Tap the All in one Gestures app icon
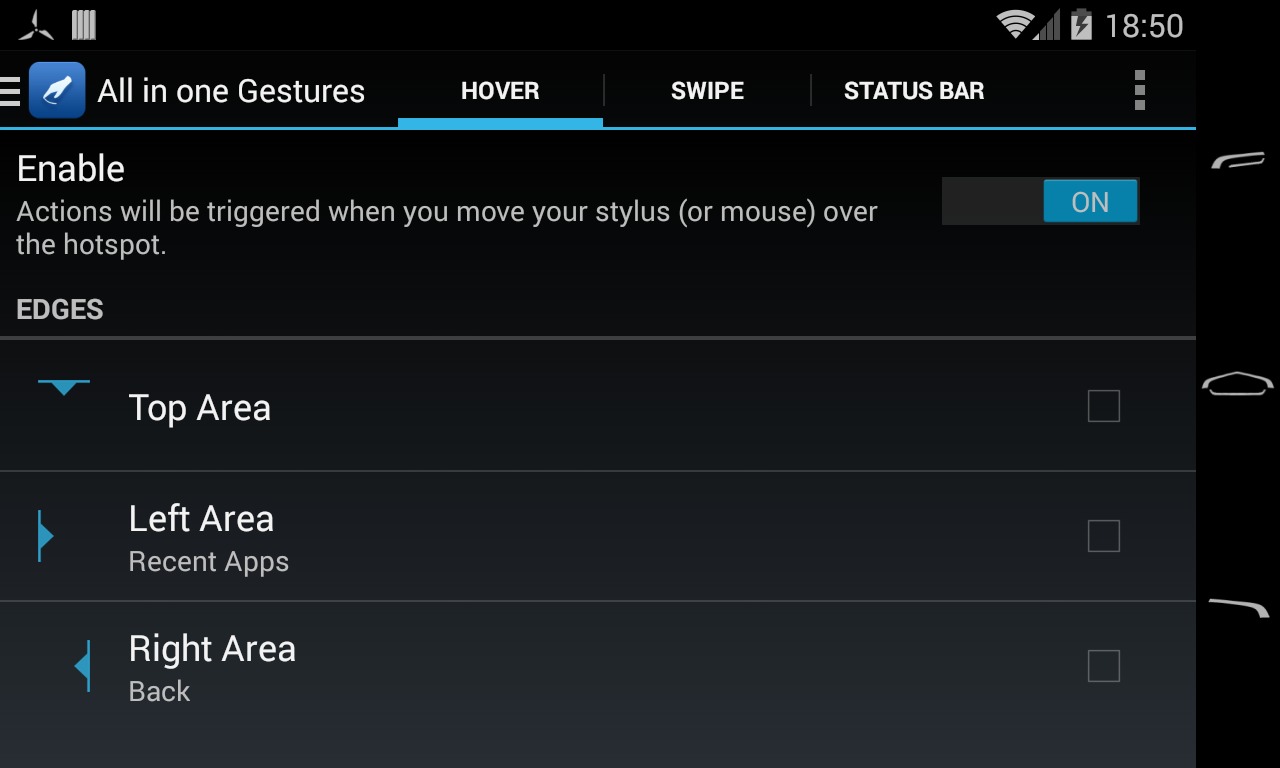 coord(57,91)
